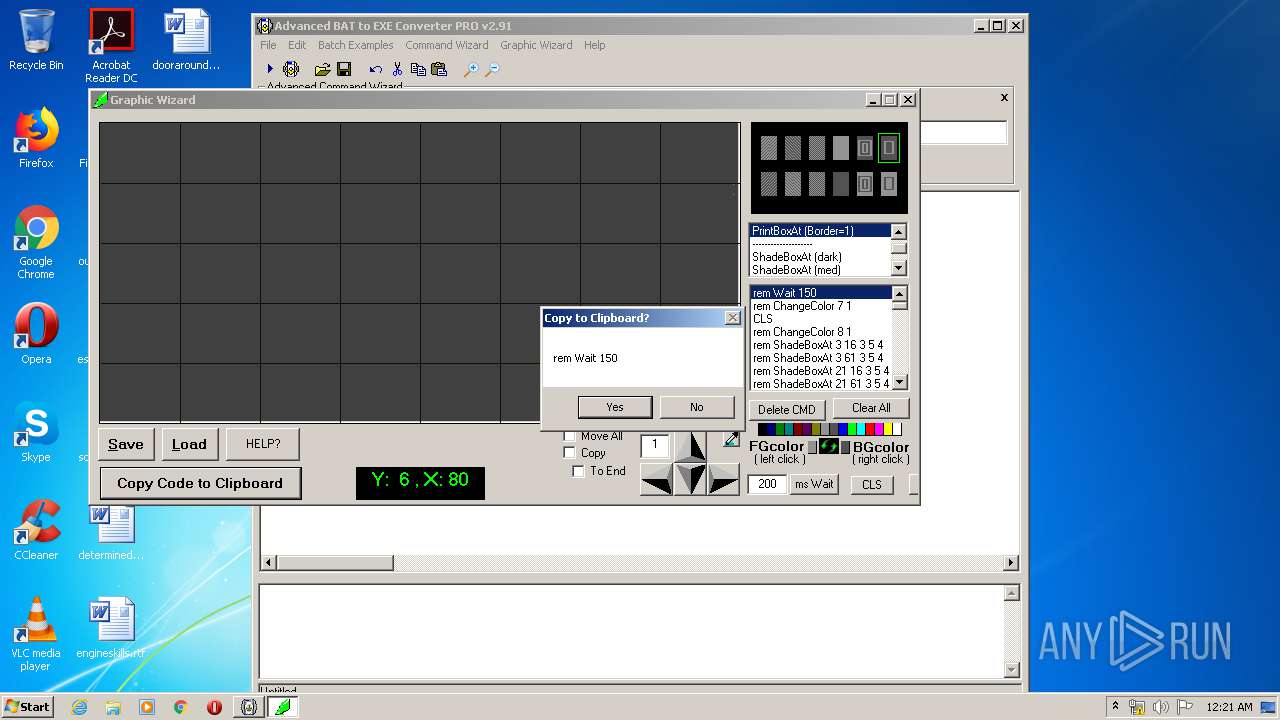Click No in Copy to Clipboard dialog
1280x720 pixels.
(697, 407)
